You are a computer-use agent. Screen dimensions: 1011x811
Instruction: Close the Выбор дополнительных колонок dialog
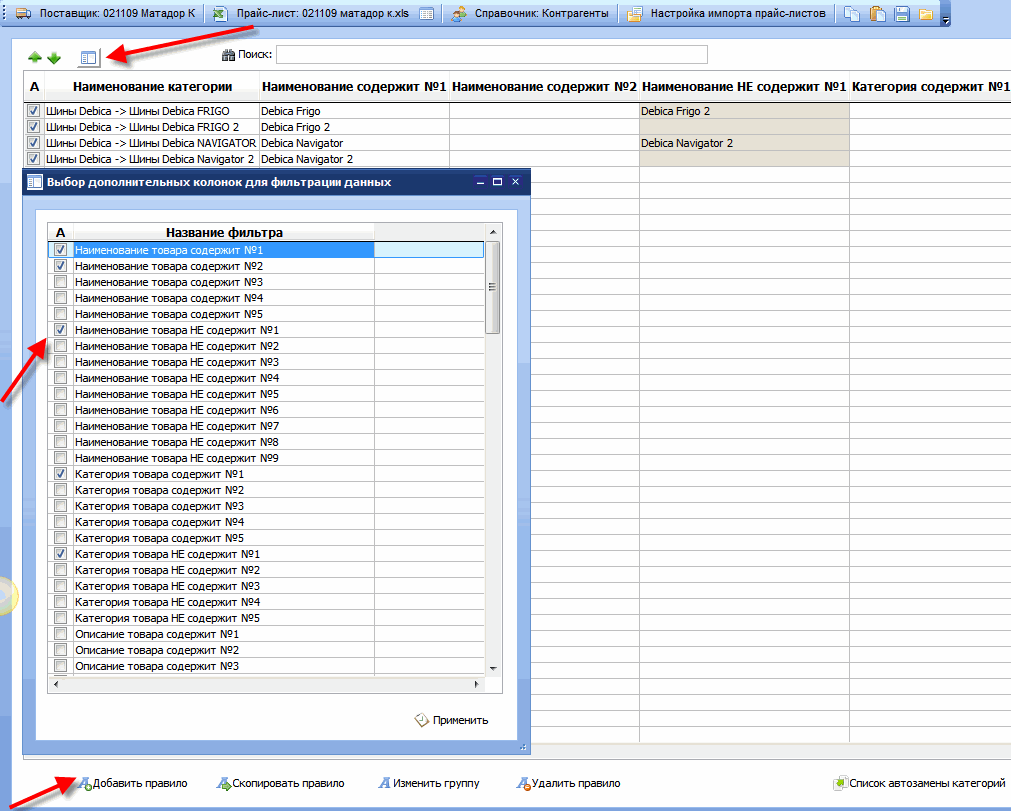tap(515, 182)
